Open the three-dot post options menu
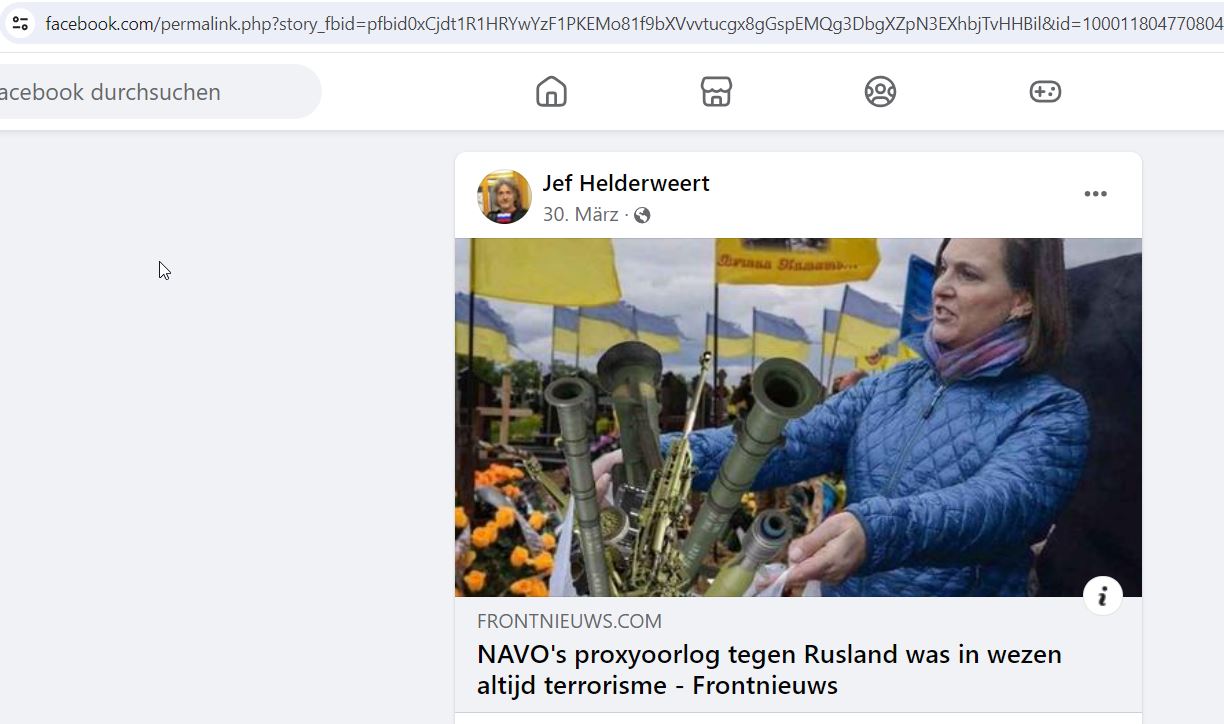1224x724 pixels. coord(1096,194)
